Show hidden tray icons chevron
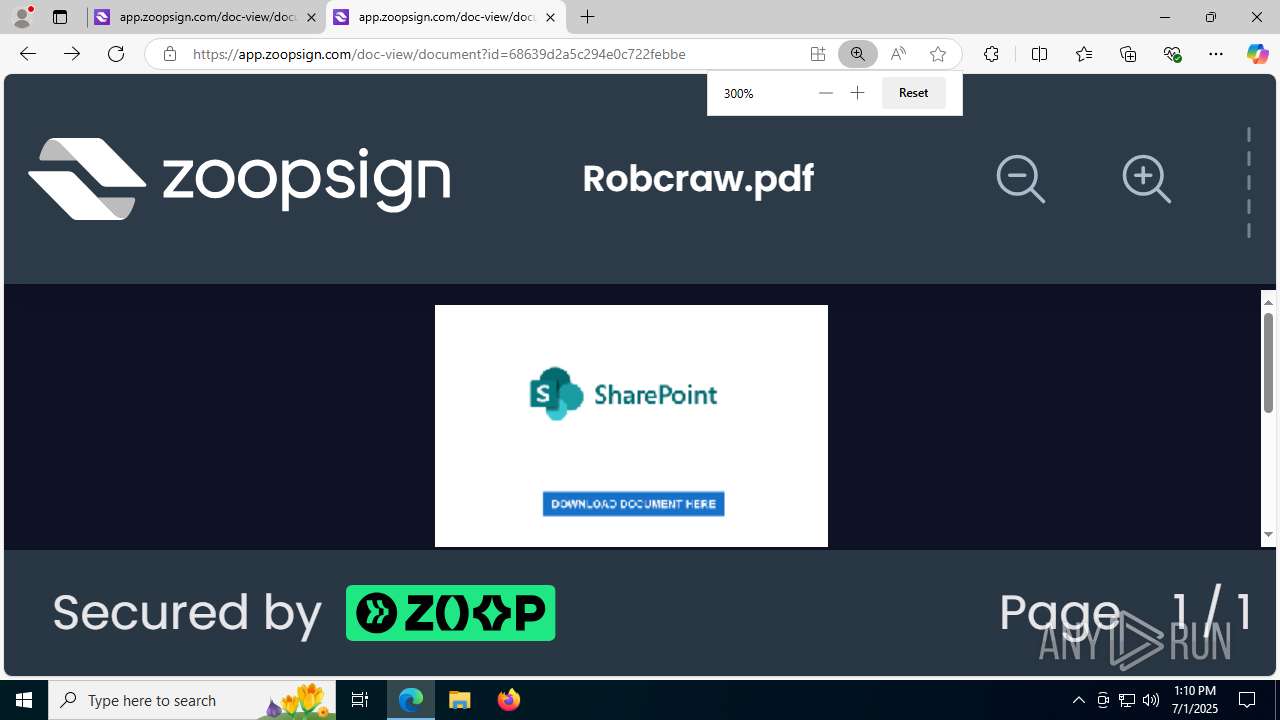 tap(1078, 700)
